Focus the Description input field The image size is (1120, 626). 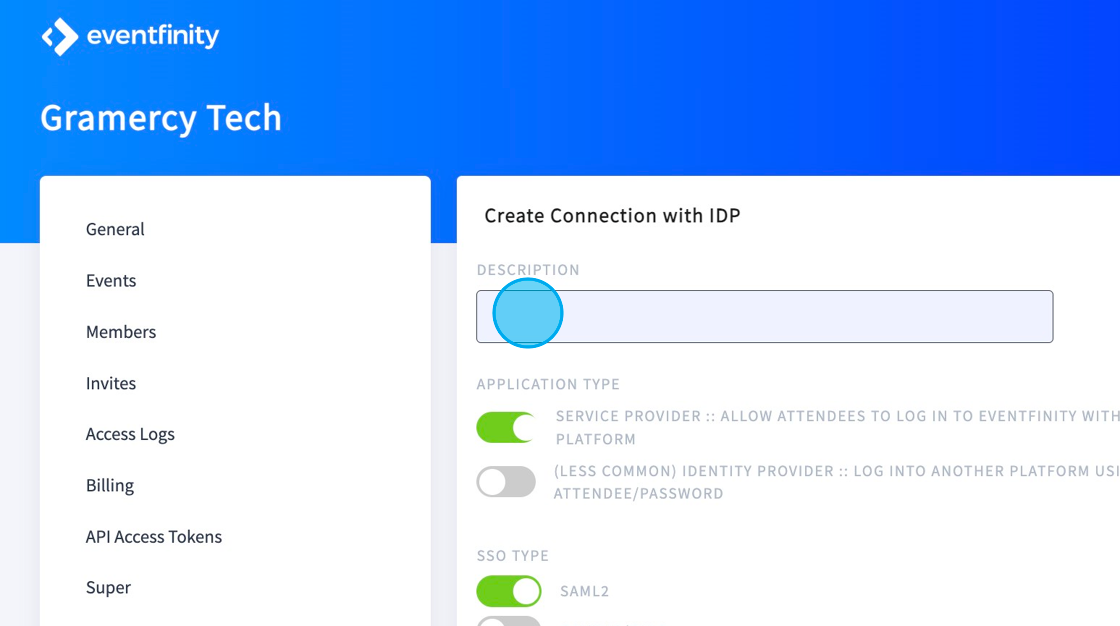764,317
